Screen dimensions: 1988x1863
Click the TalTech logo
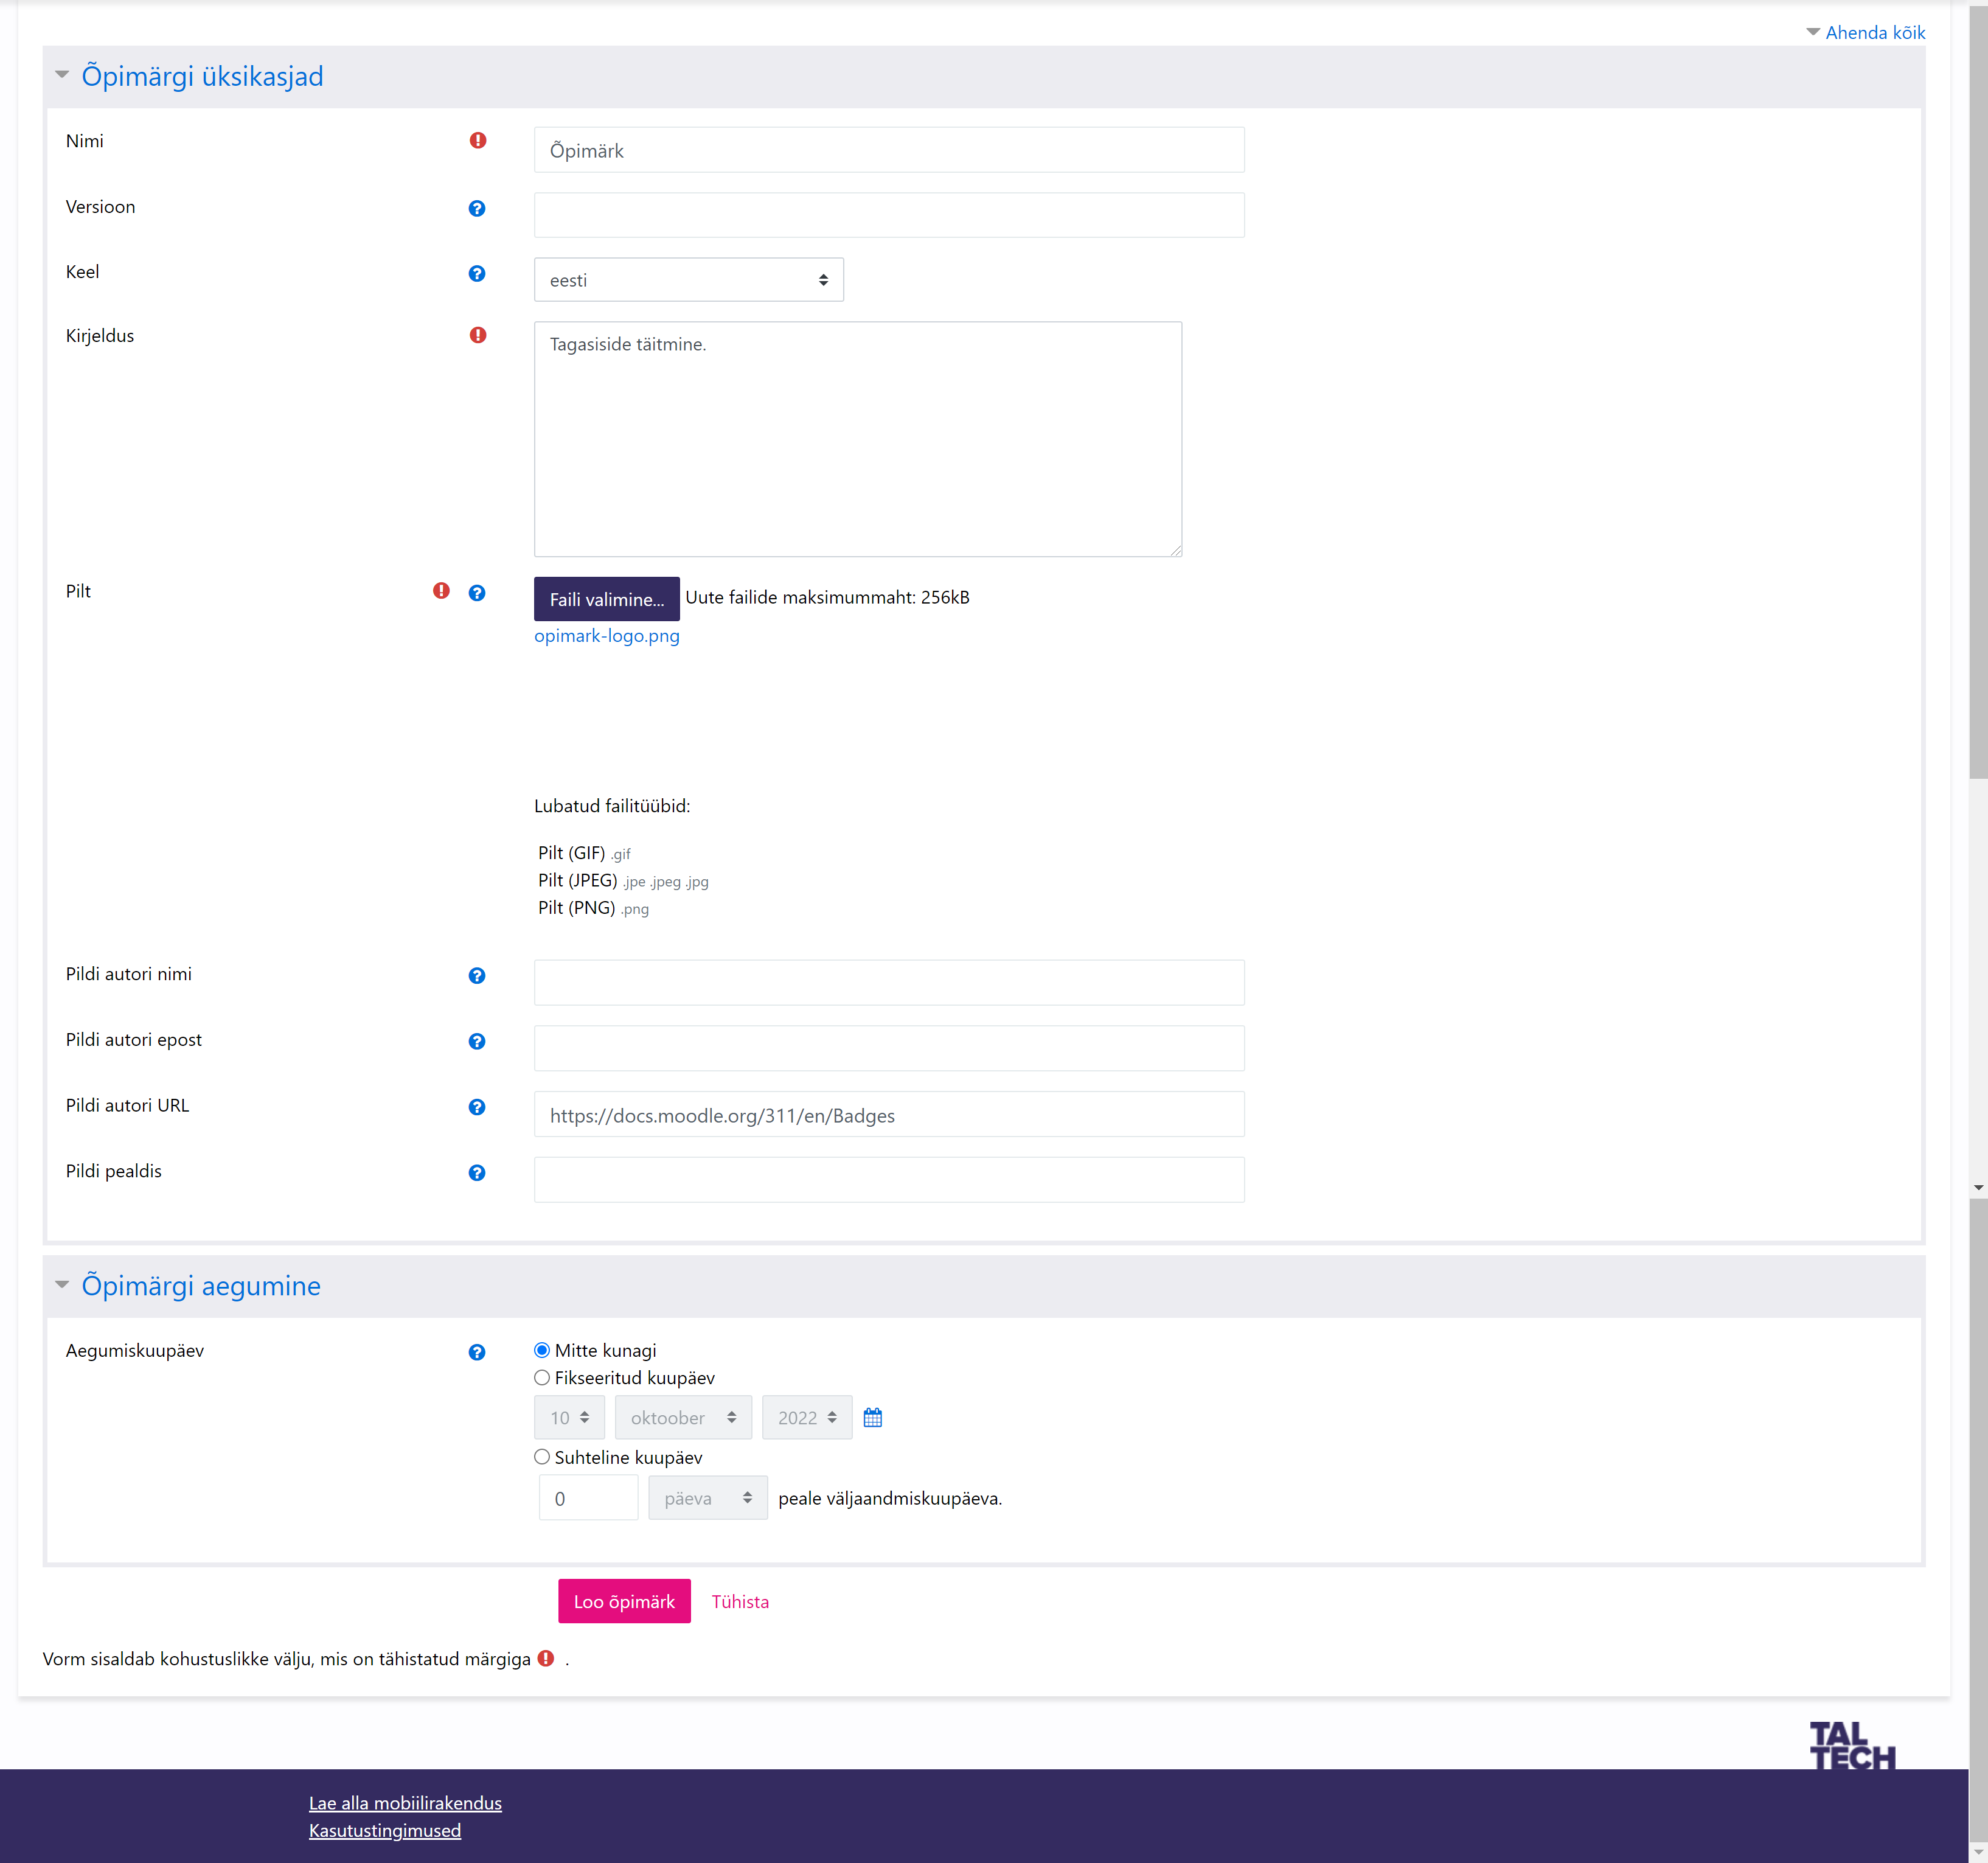pyautogui.click(x=1852, y=1746)
